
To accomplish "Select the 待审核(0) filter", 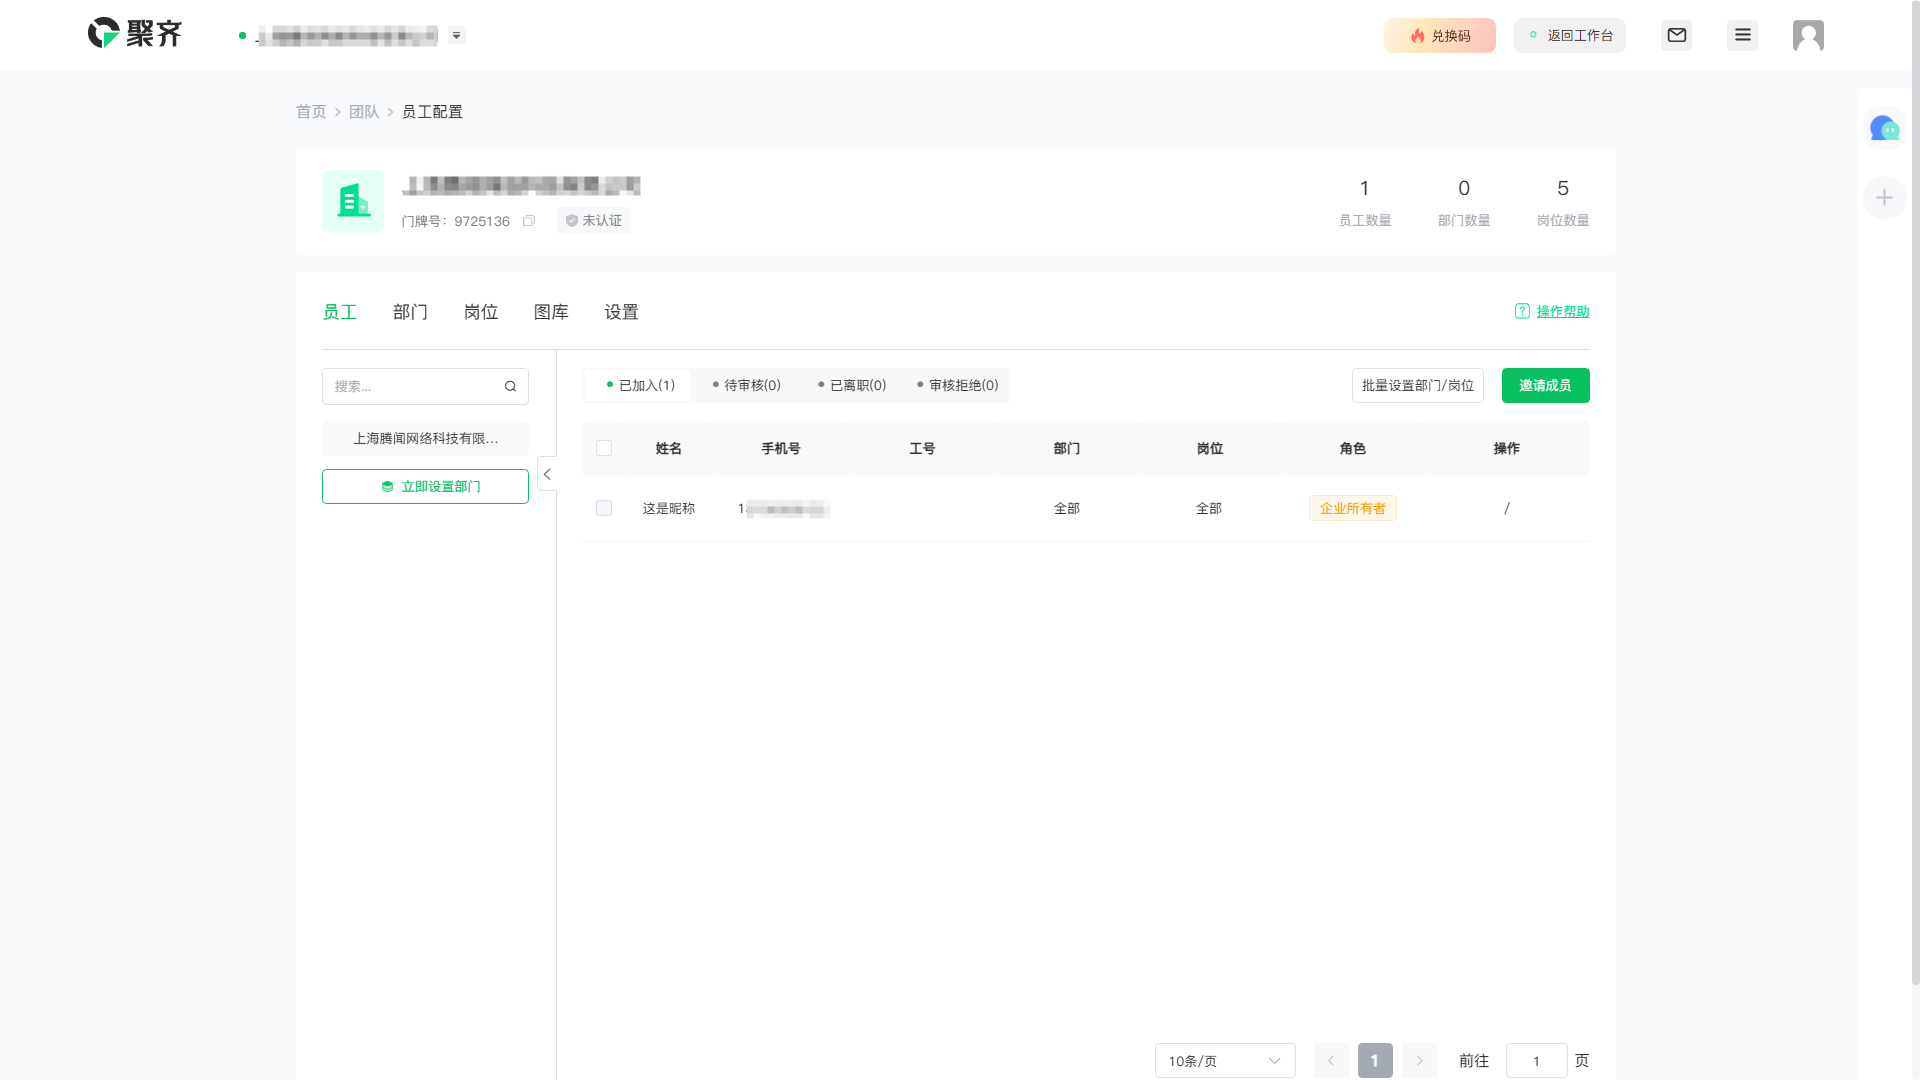I will (746, 386).
